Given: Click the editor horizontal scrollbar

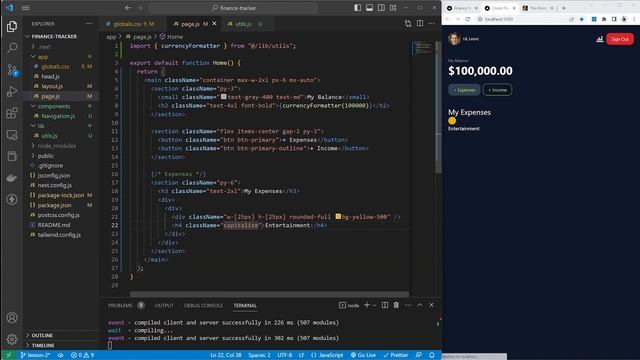Looking at the screenshot, I should click(x=269, y=294).
